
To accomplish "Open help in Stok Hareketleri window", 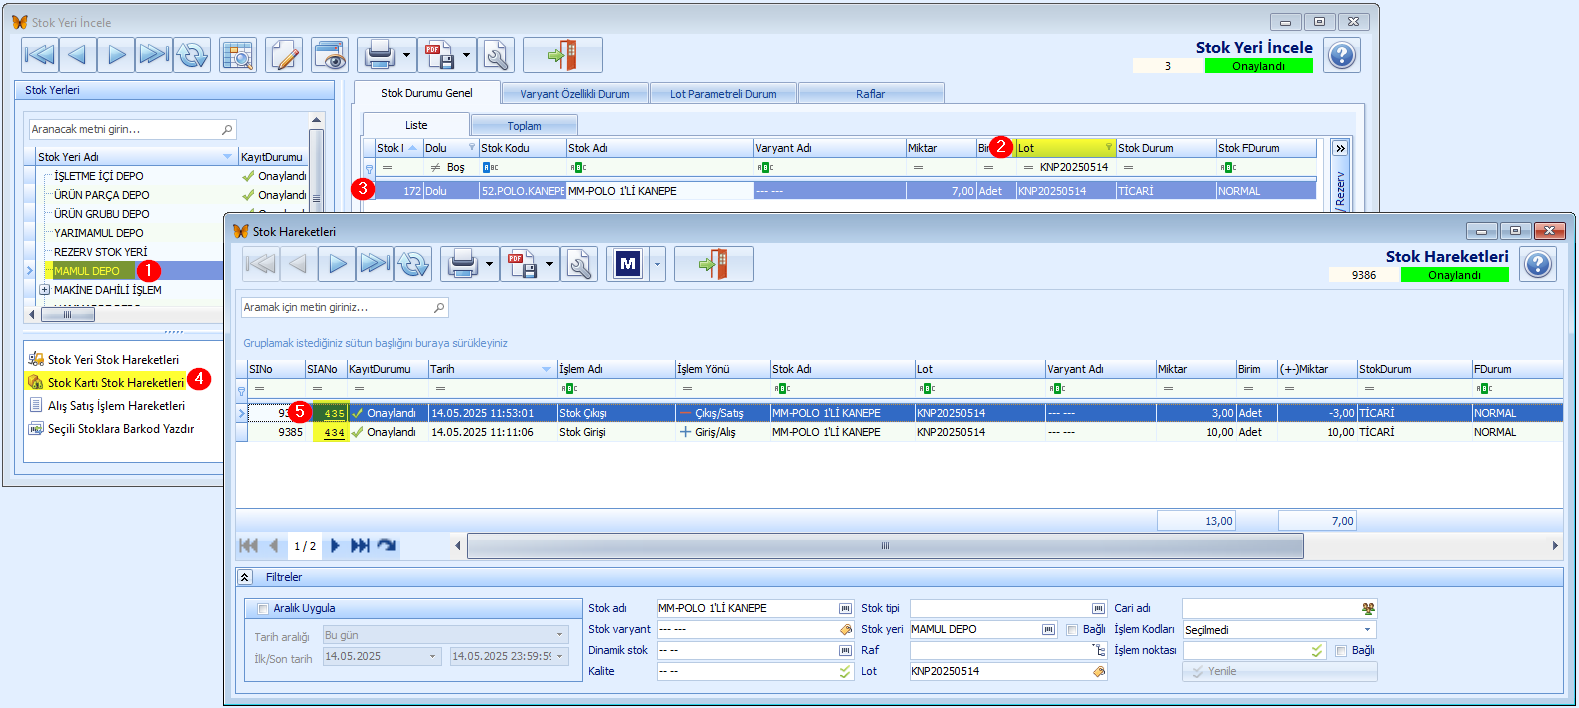I will 1538,264.
